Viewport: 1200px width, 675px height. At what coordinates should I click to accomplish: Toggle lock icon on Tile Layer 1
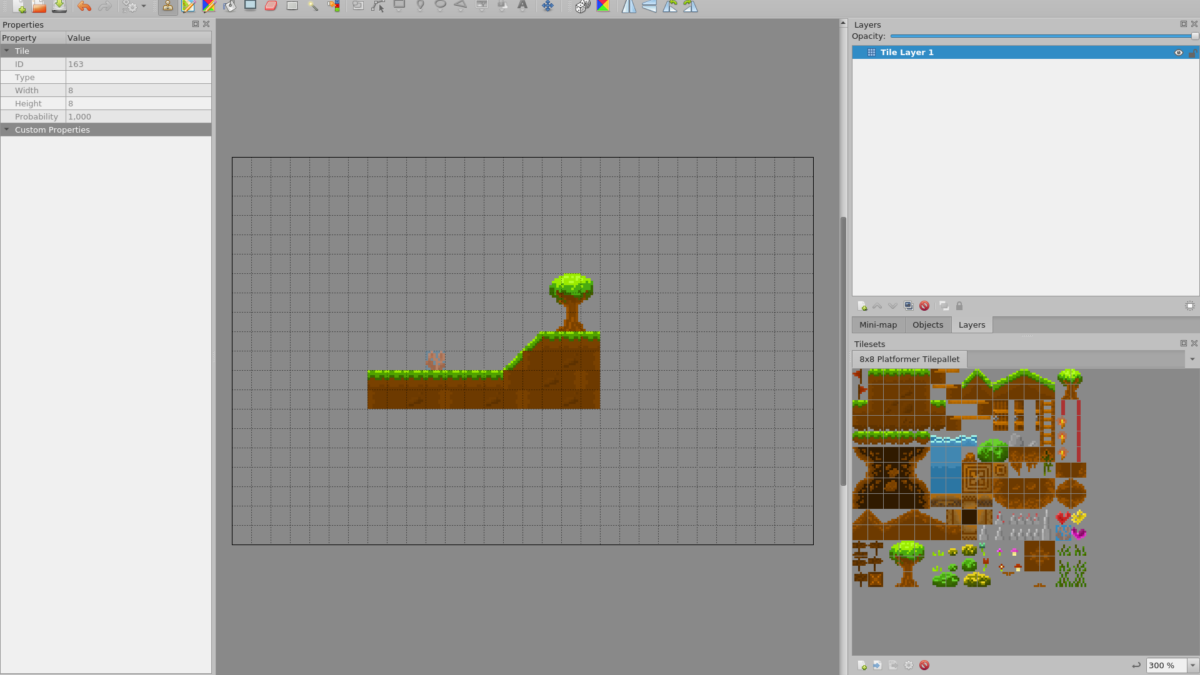coord(1192,52)
